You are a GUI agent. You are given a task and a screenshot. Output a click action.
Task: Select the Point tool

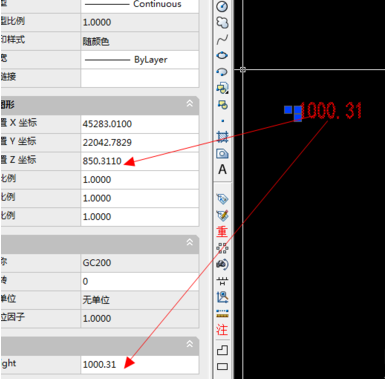click(223, 121)
